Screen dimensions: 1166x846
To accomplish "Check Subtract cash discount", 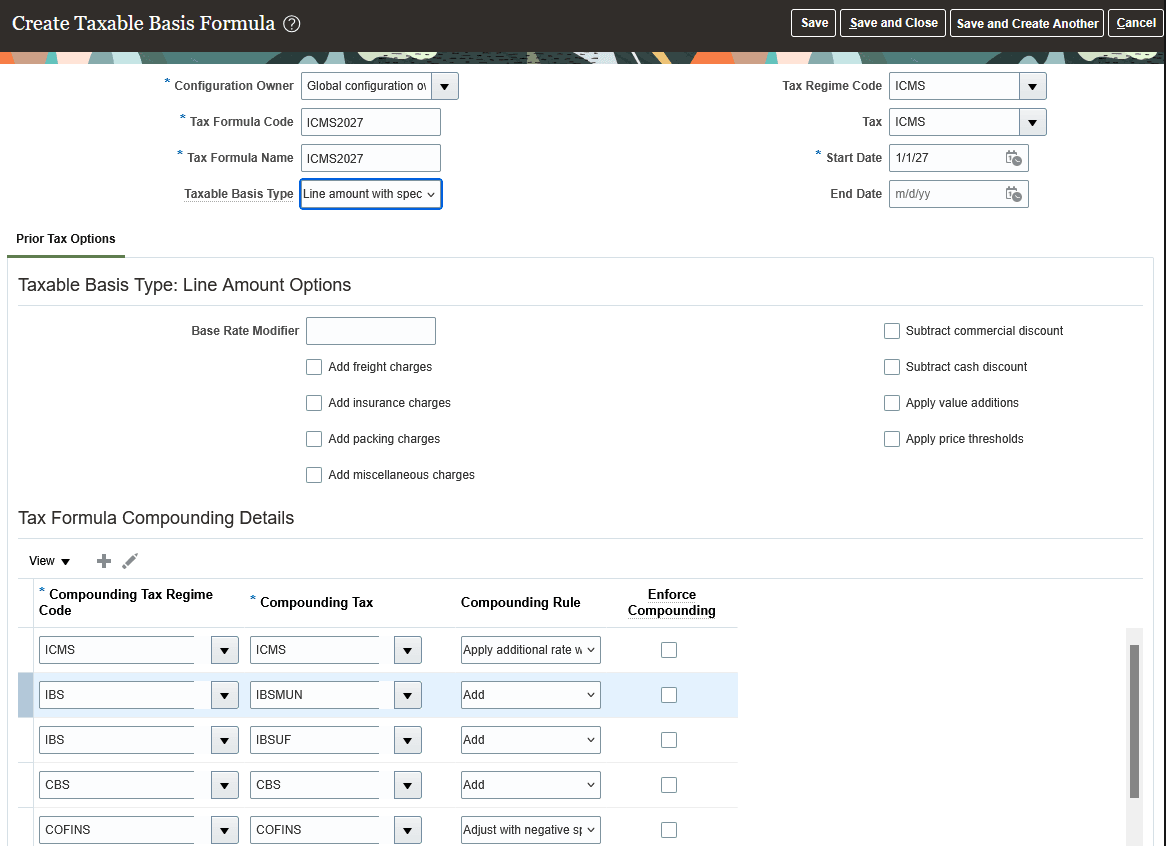I will pyautogui.click(x=891, y=367).
